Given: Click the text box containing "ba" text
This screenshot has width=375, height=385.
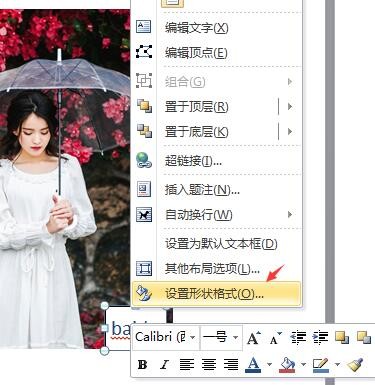Looking at the screenshot, I should coord(119,328).
